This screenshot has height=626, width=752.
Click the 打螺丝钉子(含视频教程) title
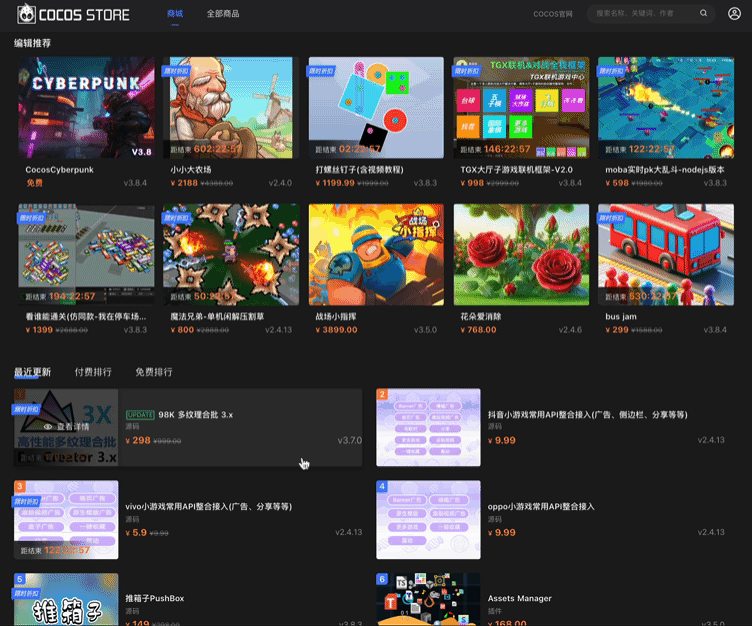(x=359, y=170)
